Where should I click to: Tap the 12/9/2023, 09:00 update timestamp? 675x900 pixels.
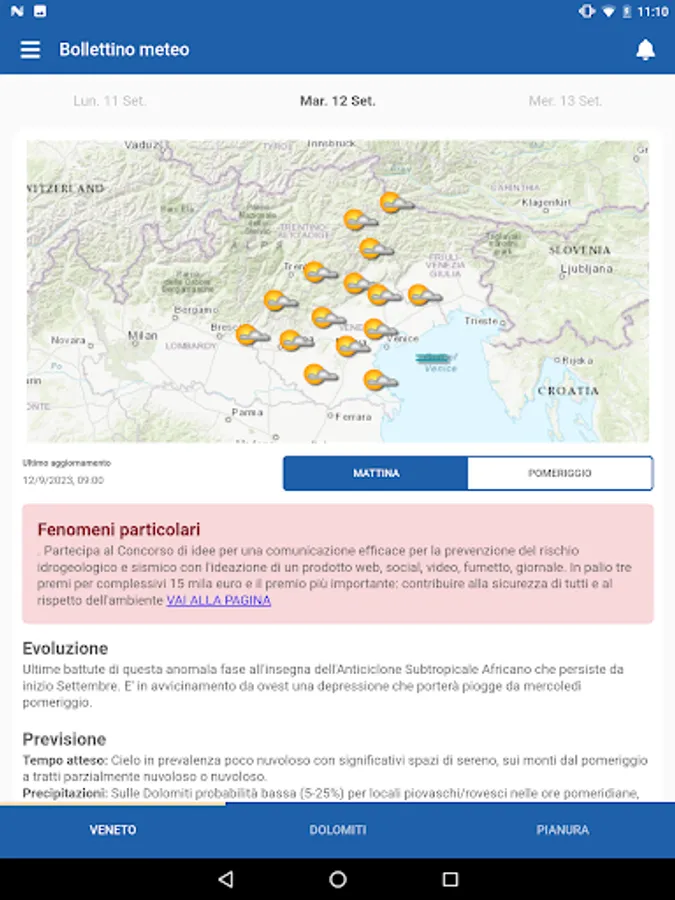63,480
